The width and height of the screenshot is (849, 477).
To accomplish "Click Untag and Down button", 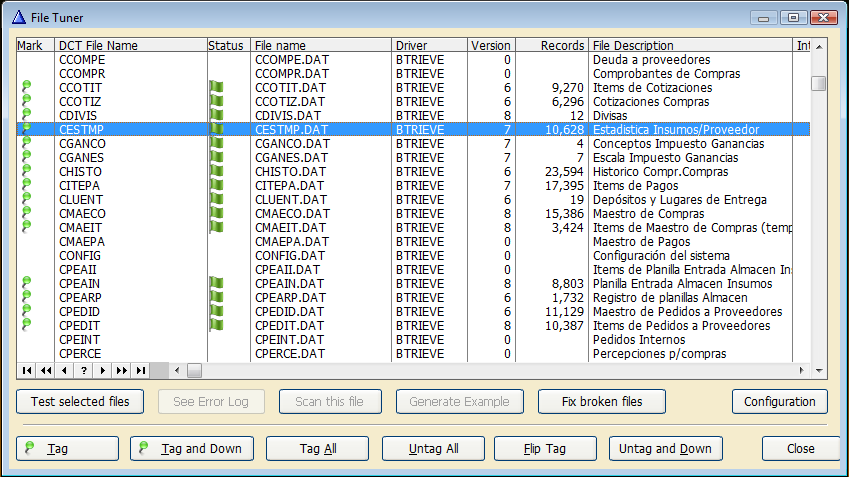I will [665, 449].
